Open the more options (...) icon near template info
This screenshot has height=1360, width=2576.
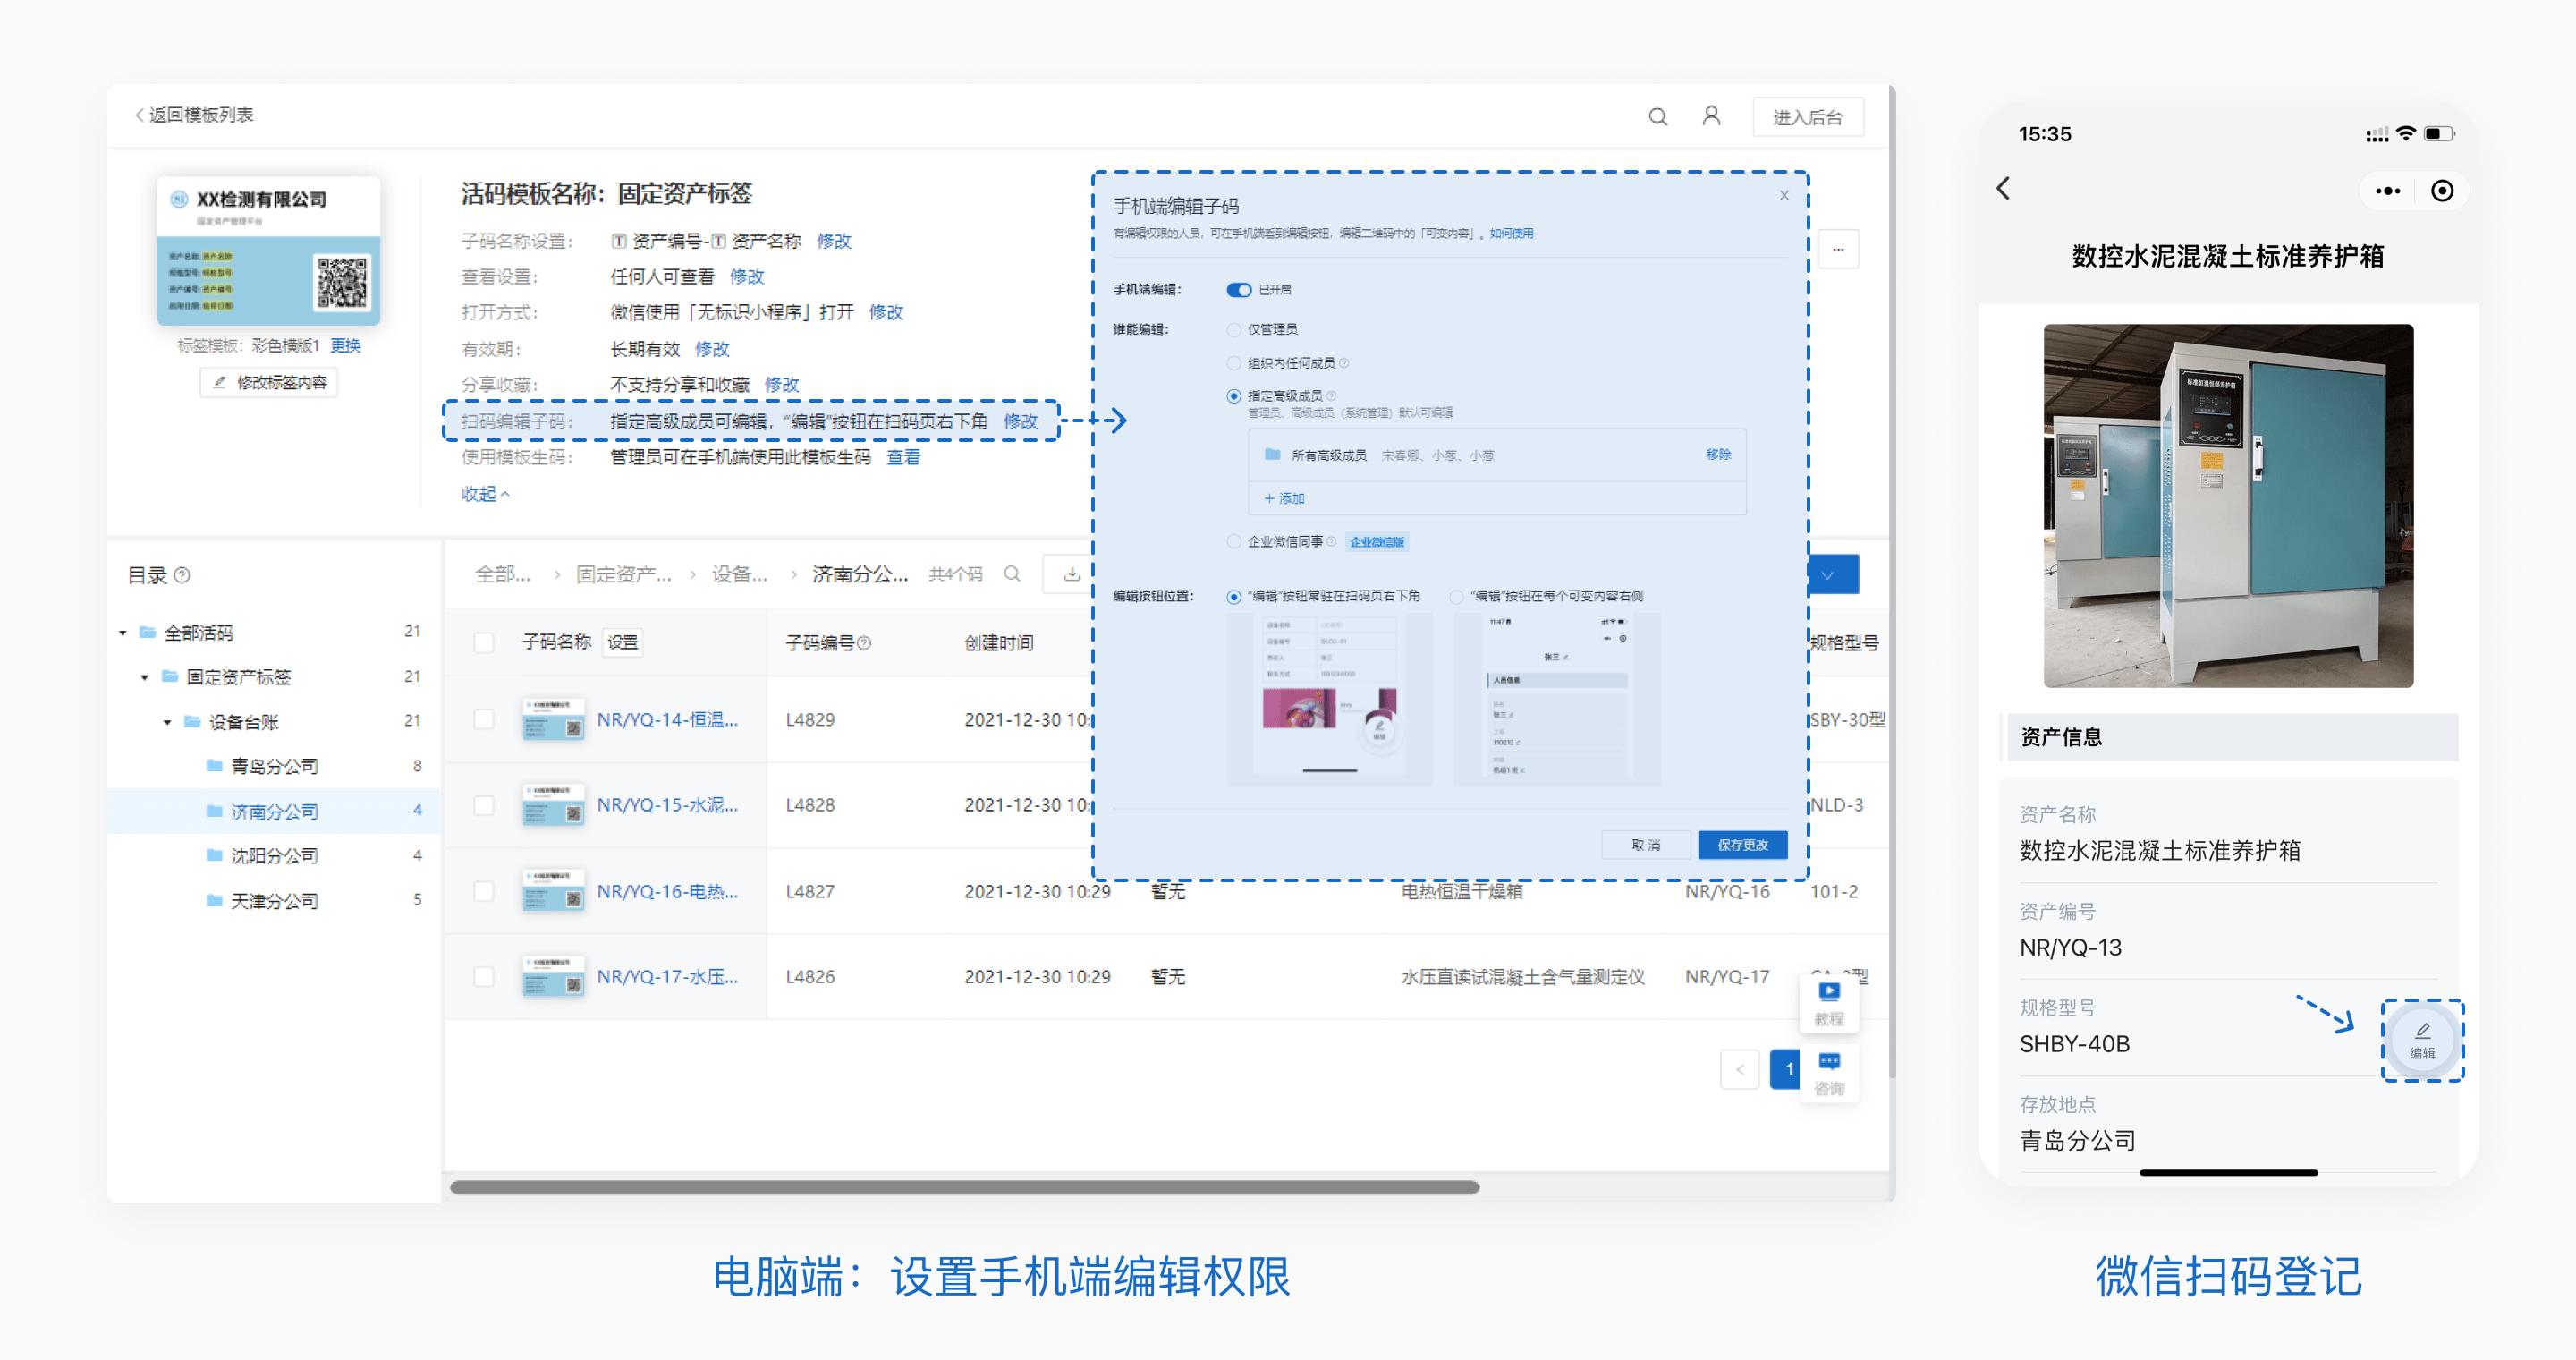pyautogui.click(x=1840, y=249)
